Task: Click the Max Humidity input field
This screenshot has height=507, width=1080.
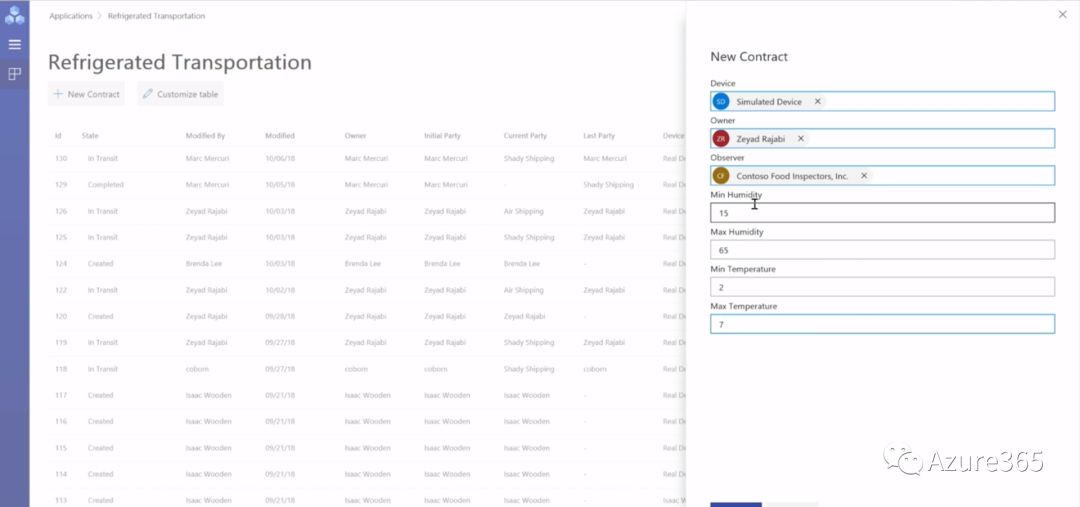Action: coord(882,250)
